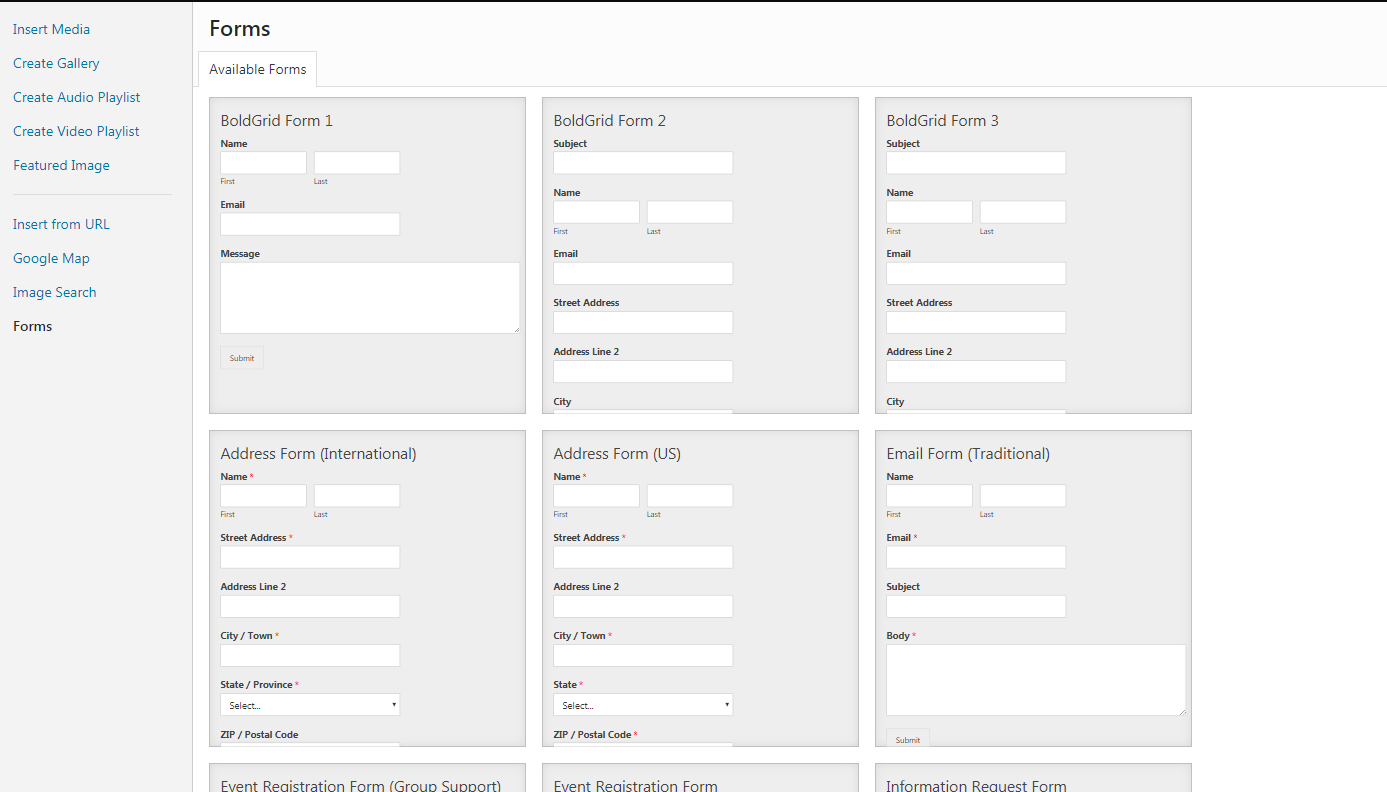Click Body textarea in Email Form (Traditional)
This screenshot has width=1387, height=792.
(x=1036, y=680)
